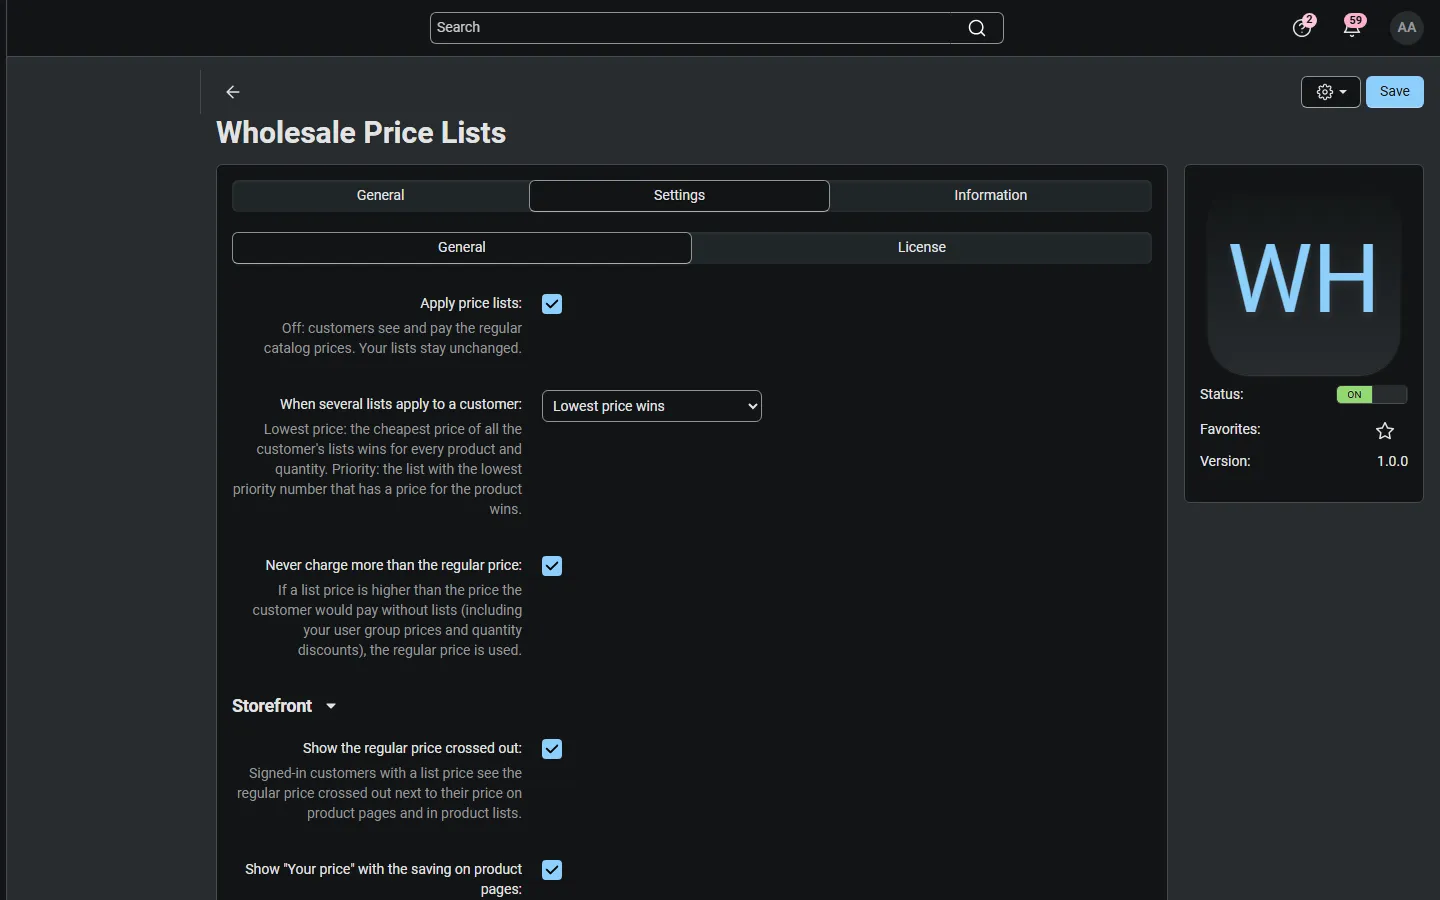Toggle Never charge more than regular price
The width and height of the screenshot is (1440, 900).
coord(552,566)
